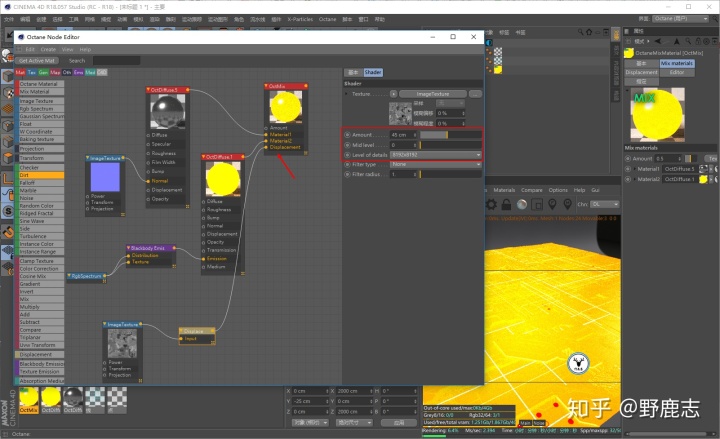Collapse the OctDiffuse.5 node
This screenshot has height=439, width=720.
[x=149, y=90]
